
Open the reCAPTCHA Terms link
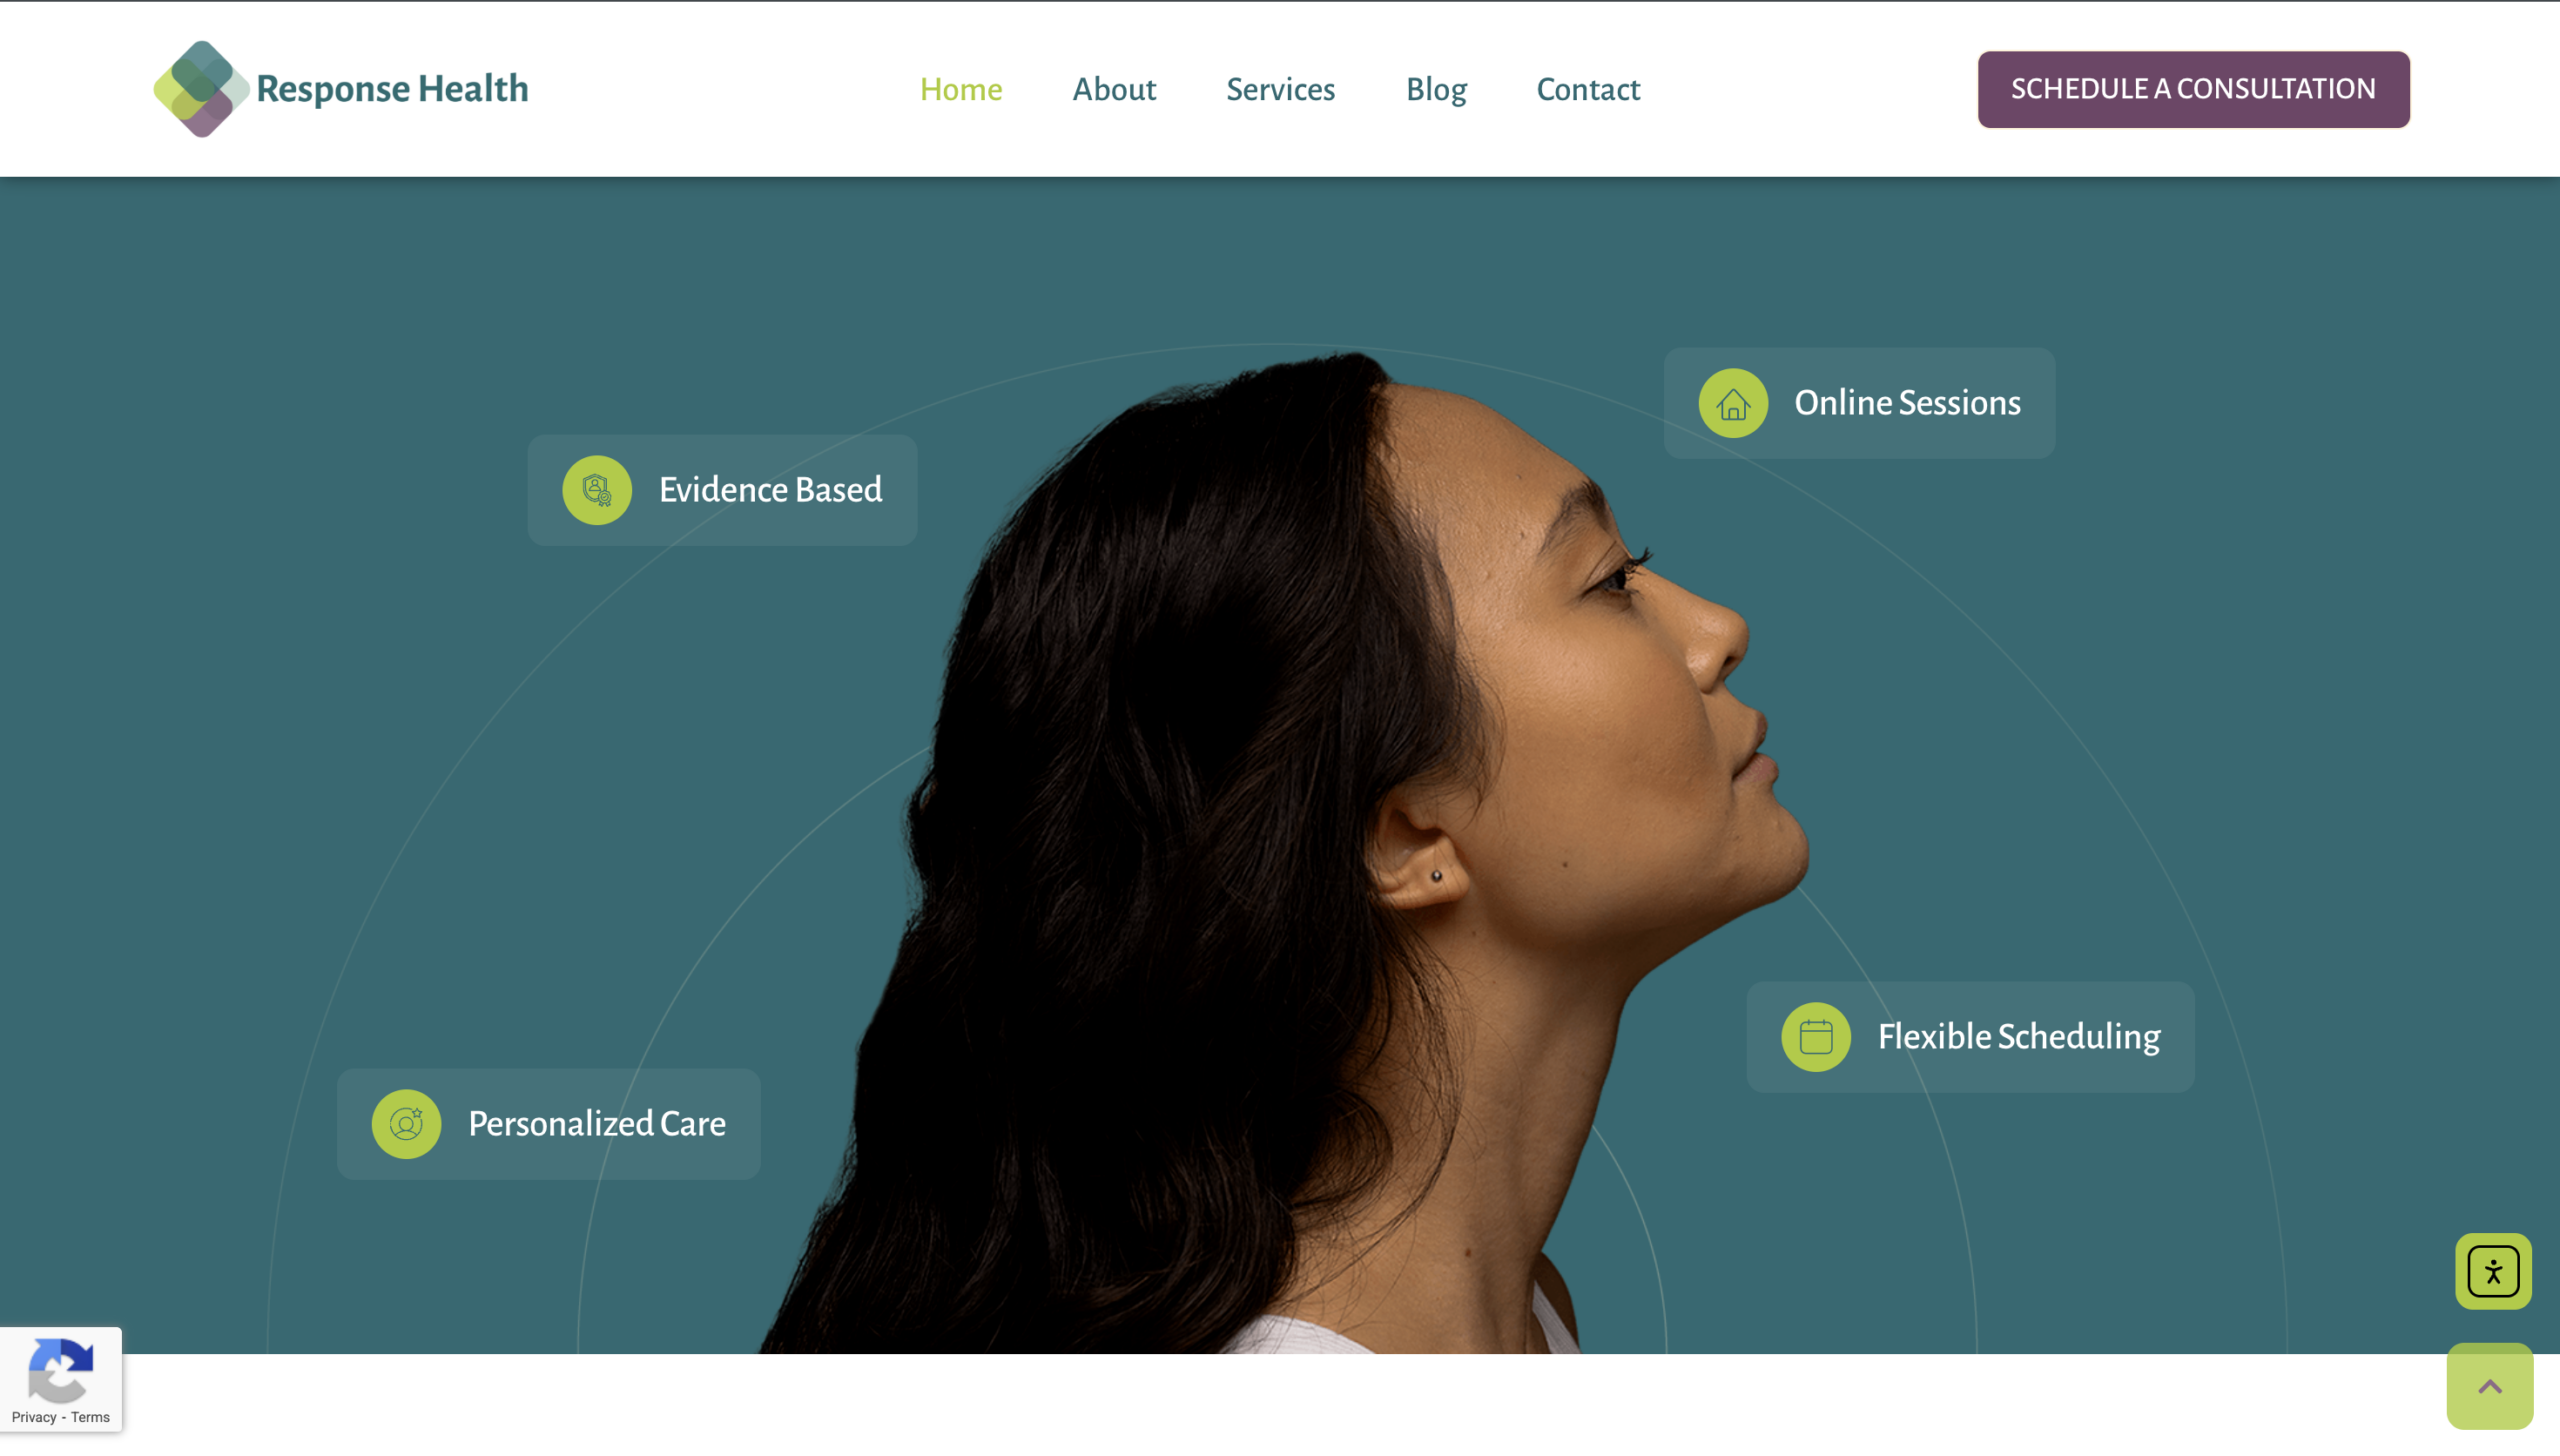90,1417
